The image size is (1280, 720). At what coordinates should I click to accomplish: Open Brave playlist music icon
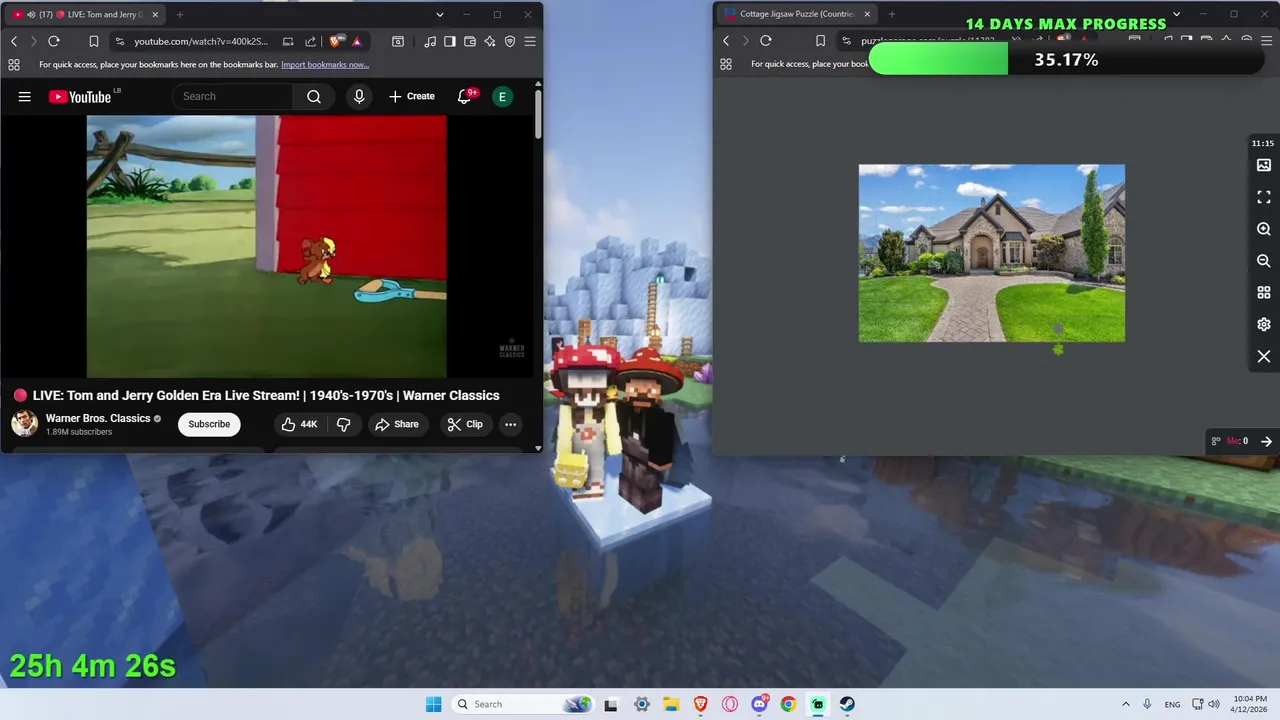tap(429, 41)
